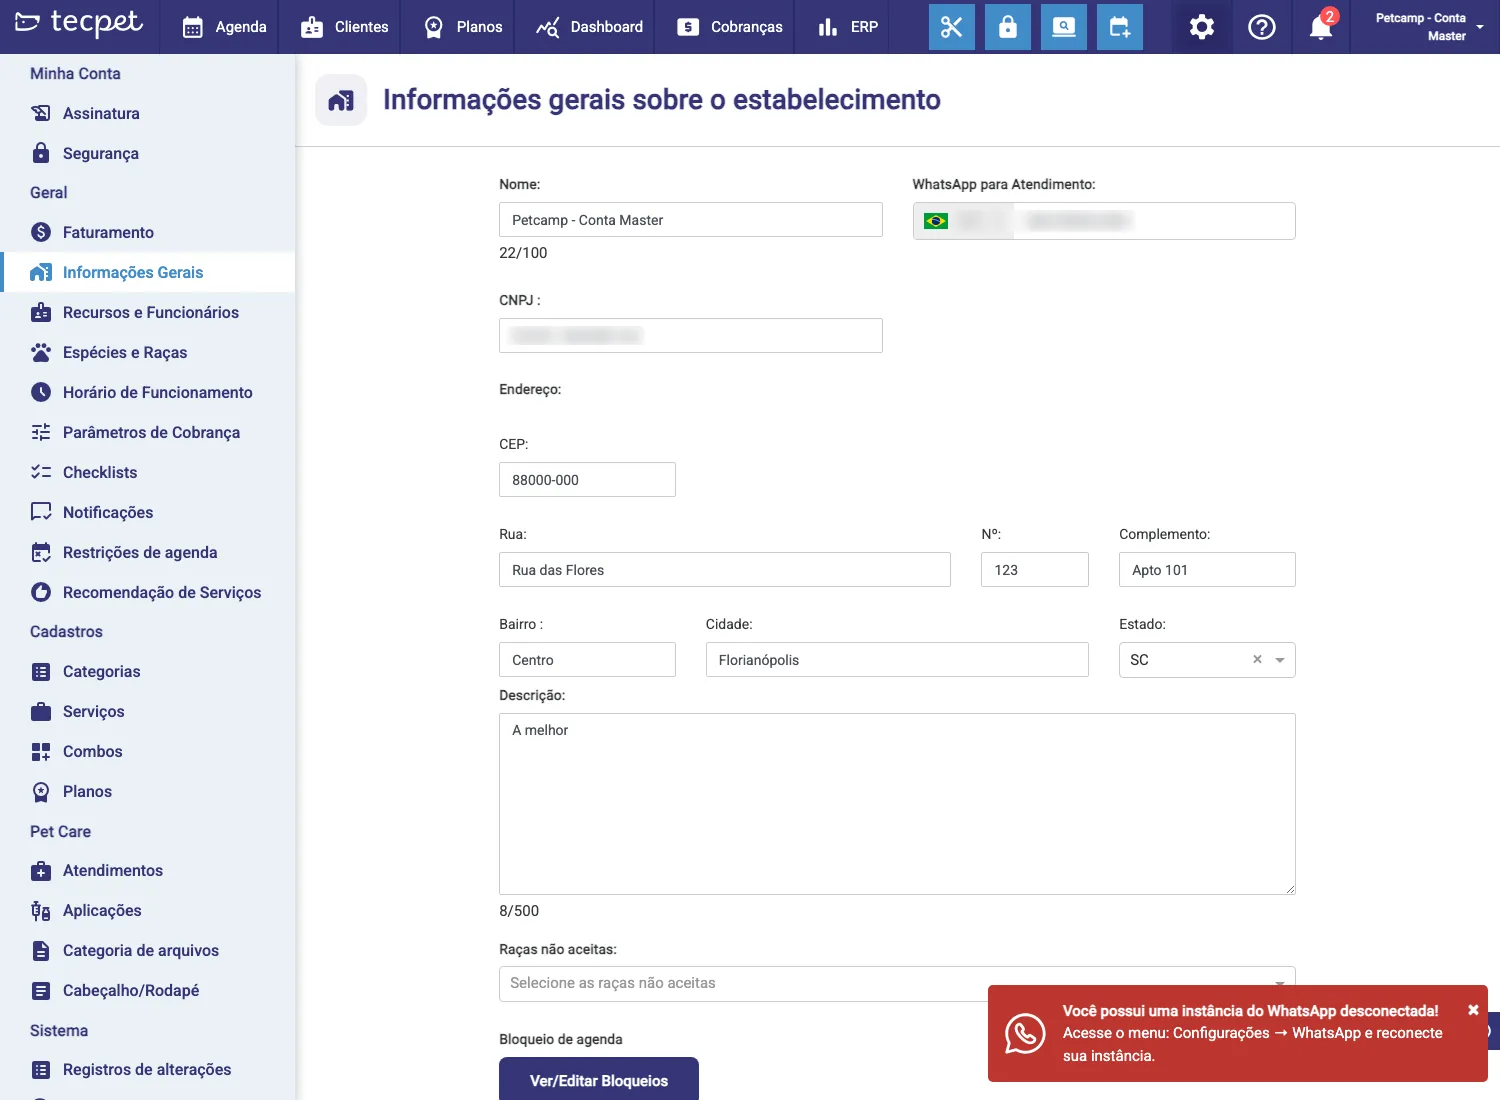
Task: Click the Espécies e Raças paw icon
Action: pyautogui.click(x=41, y=352)
